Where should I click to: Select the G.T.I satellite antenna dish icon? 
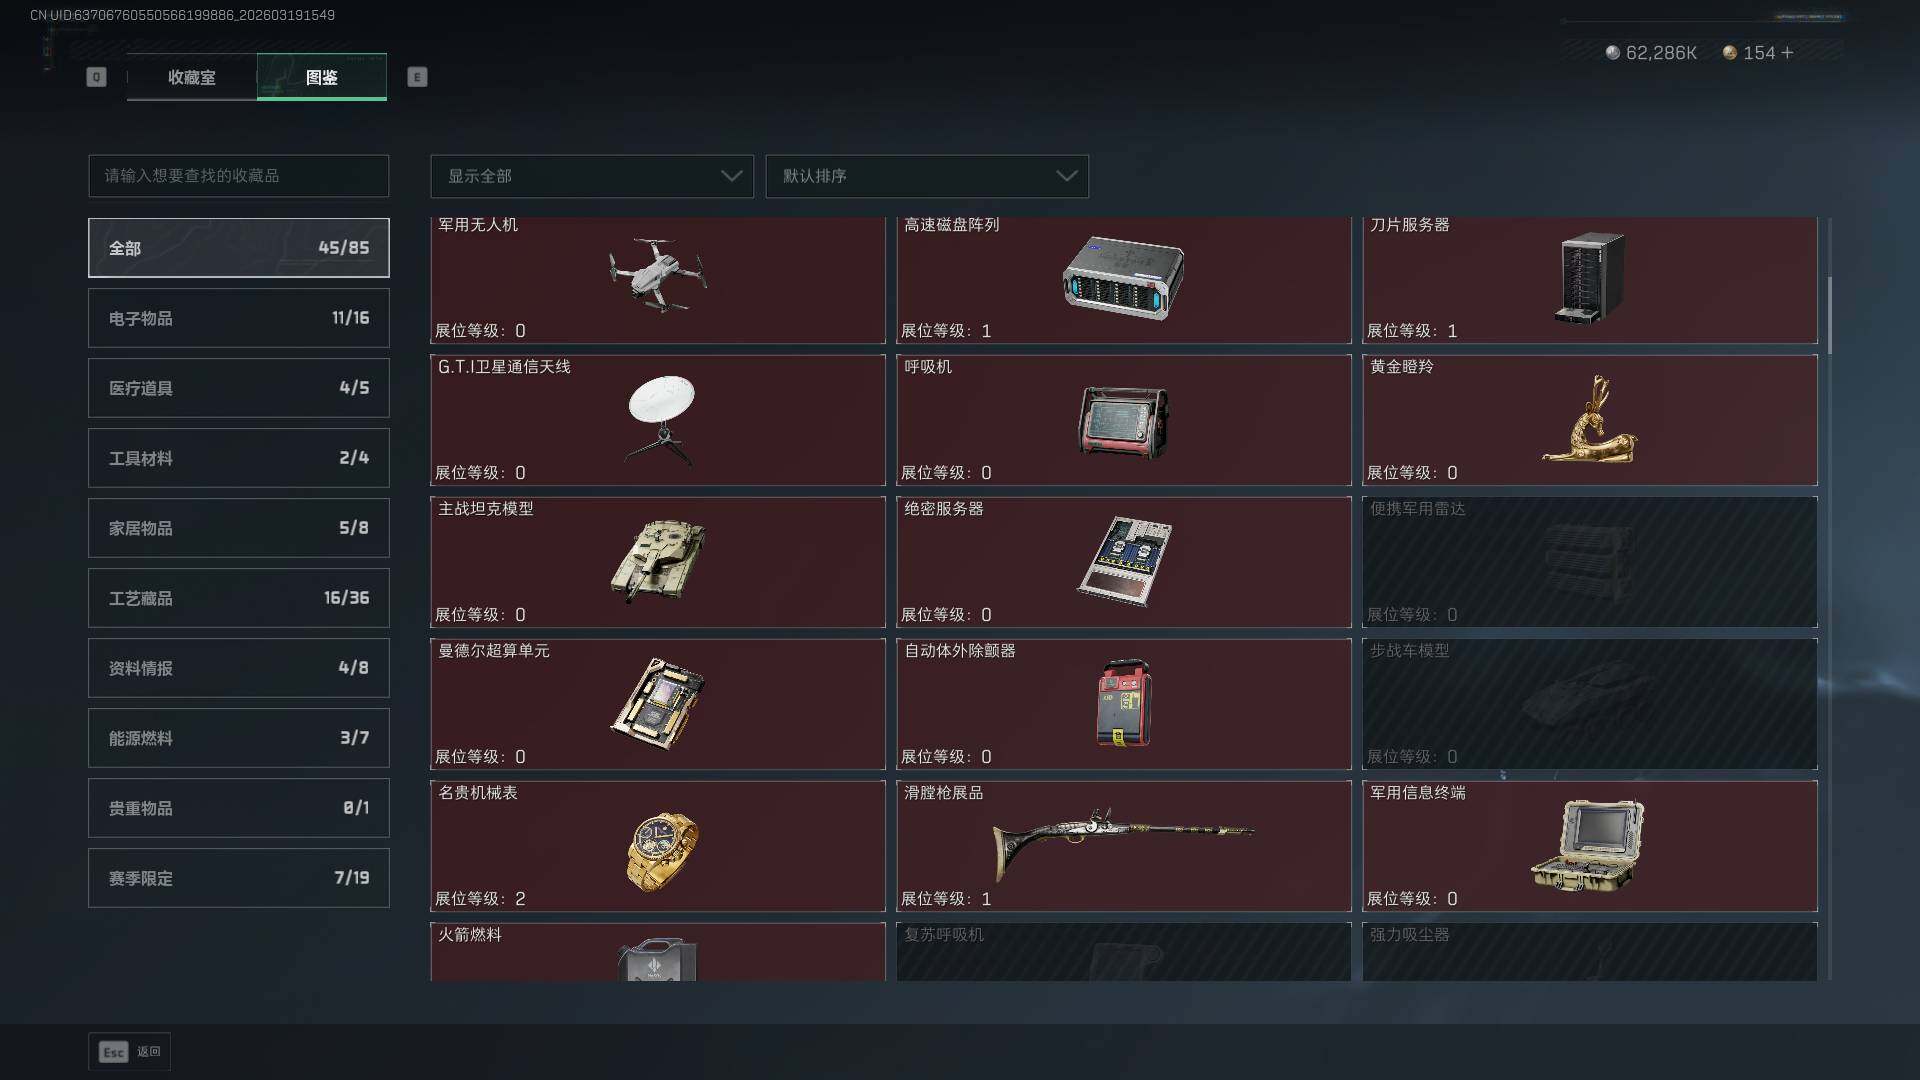click(x=661, y=420)
